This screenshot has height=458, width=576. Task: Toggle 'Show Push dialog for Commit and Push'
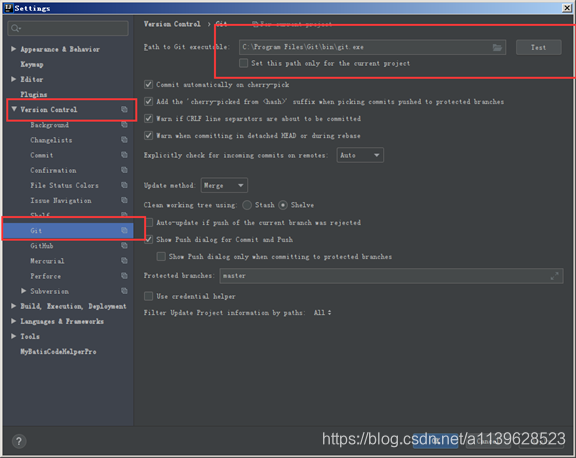149,239
